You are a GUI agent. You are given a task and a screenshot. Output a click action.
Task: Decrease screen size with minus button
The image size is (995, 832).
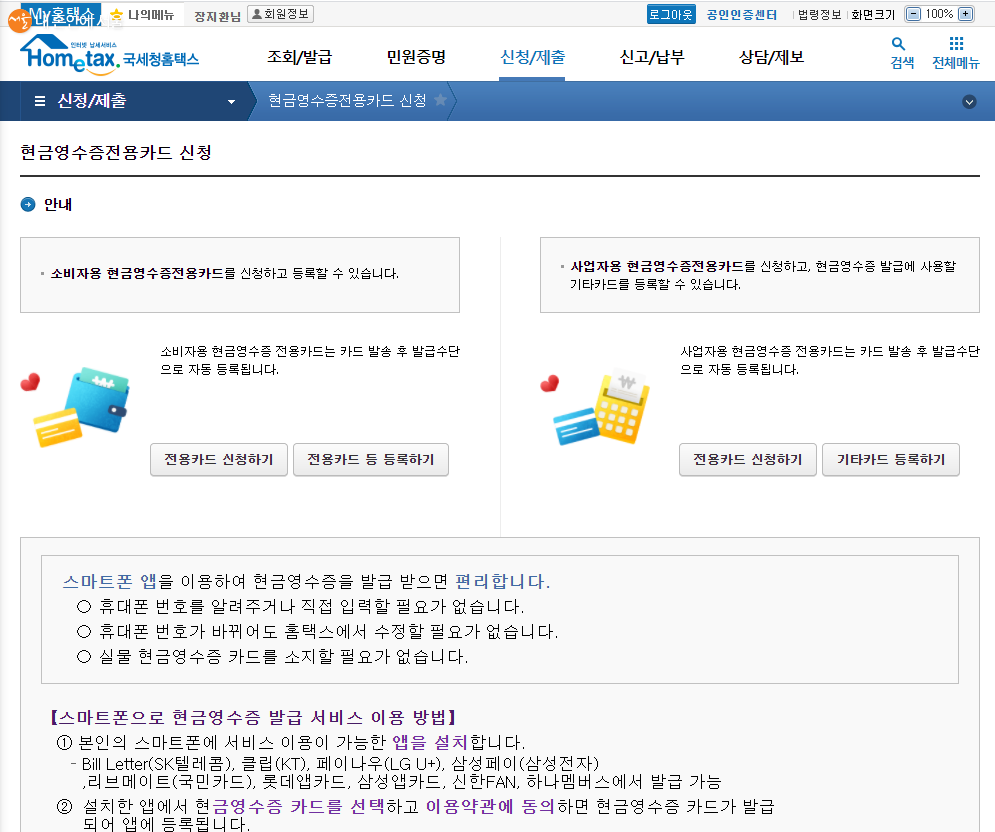(912, 14)
